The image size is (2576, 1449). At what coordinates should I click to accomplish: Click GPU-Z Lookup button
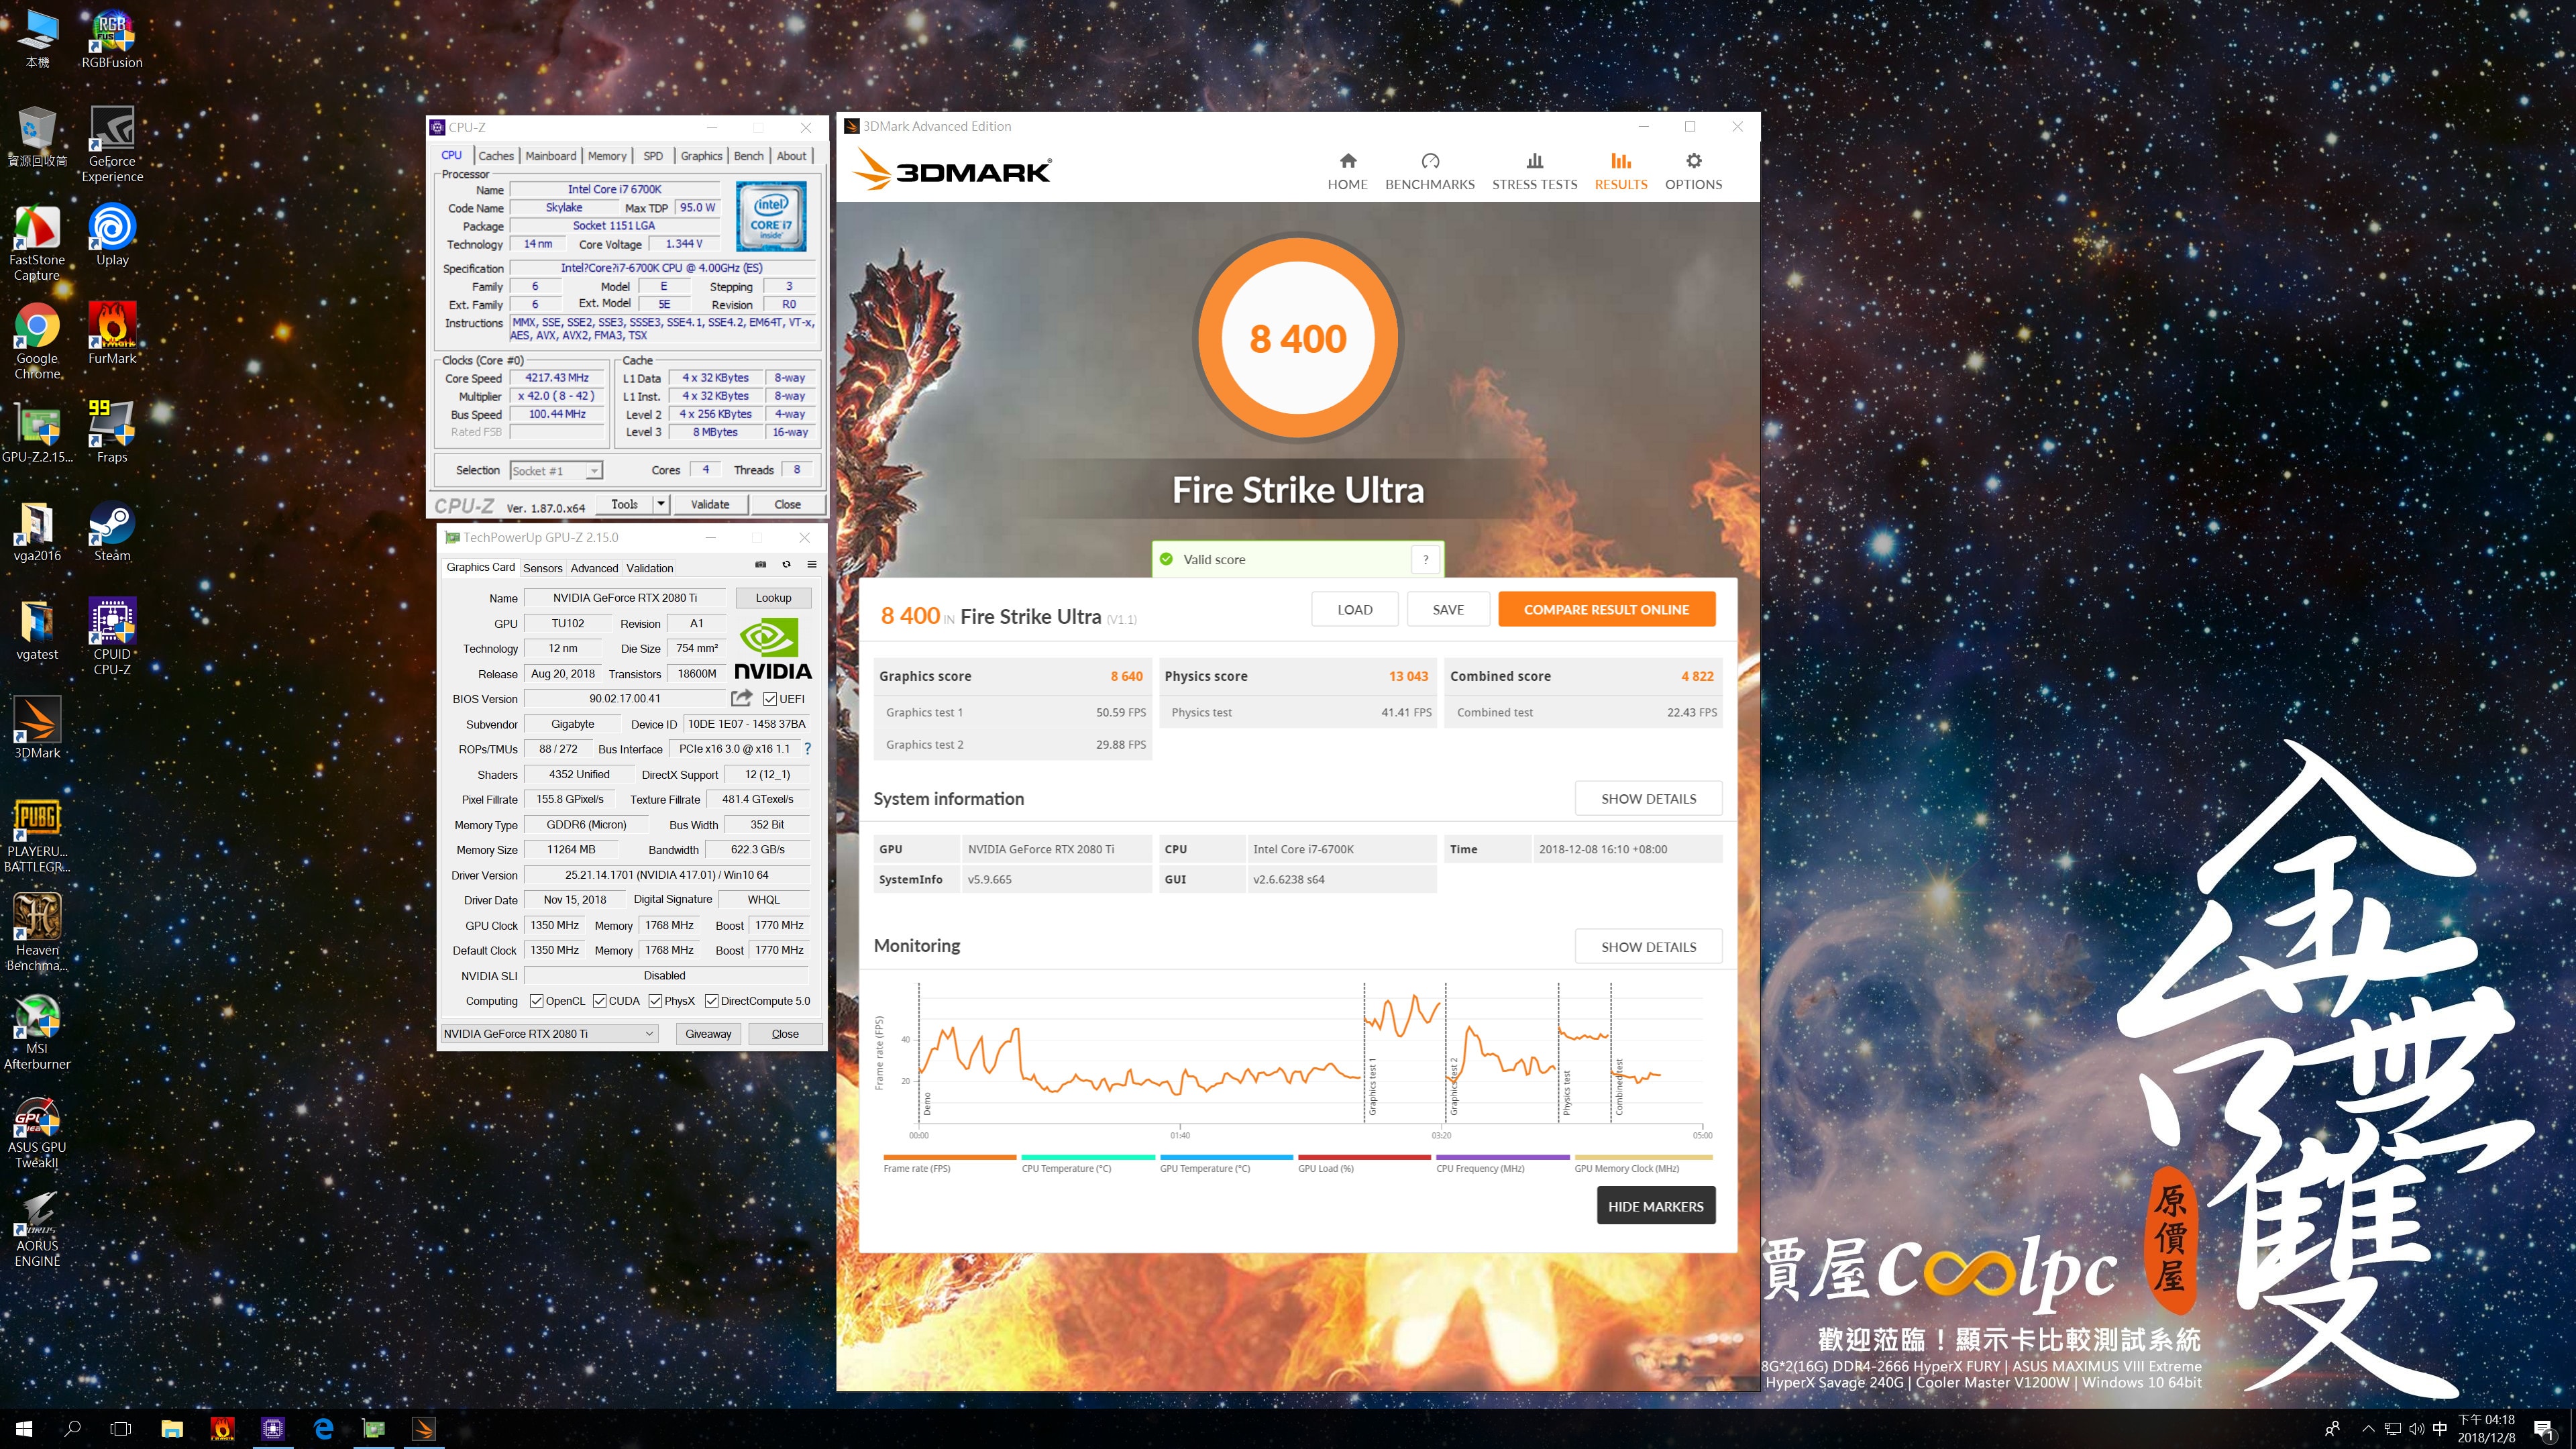(x=773, y=598)
